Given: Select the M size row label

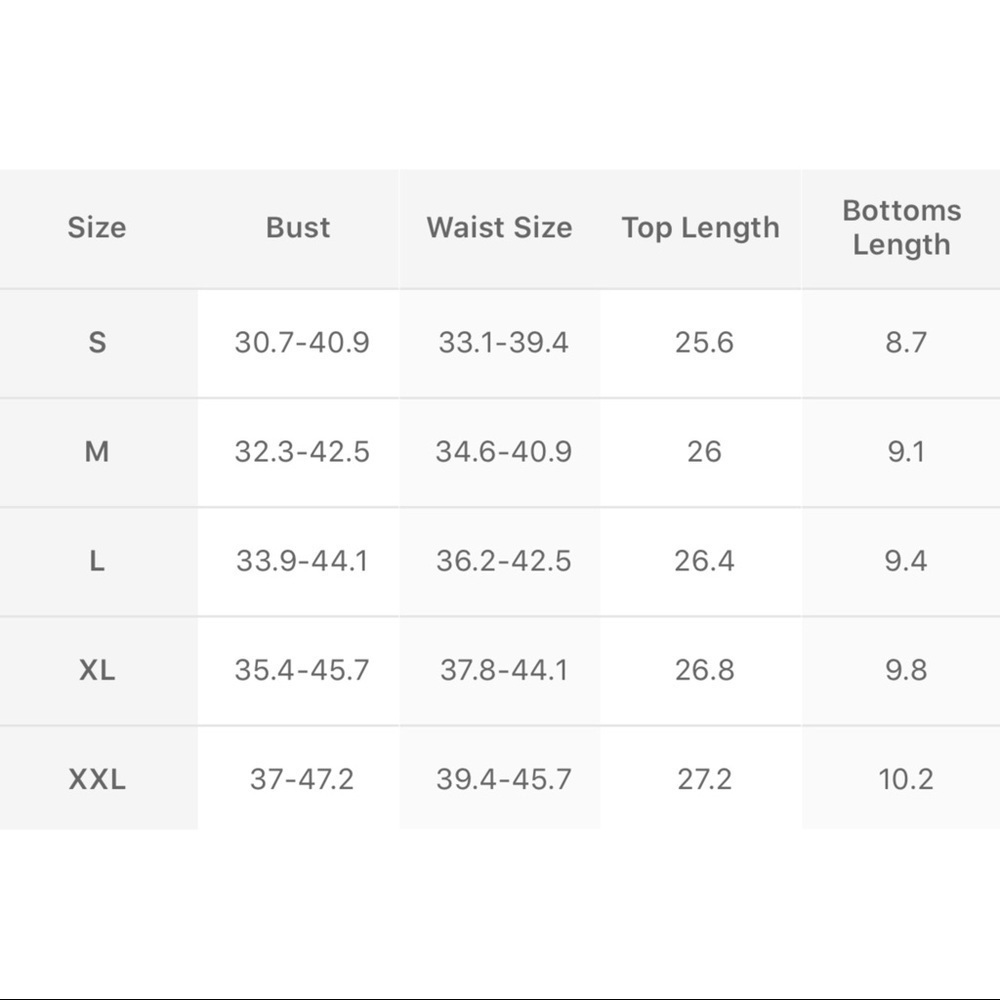Looking at the screenshot, I should (x=97, y=452).
